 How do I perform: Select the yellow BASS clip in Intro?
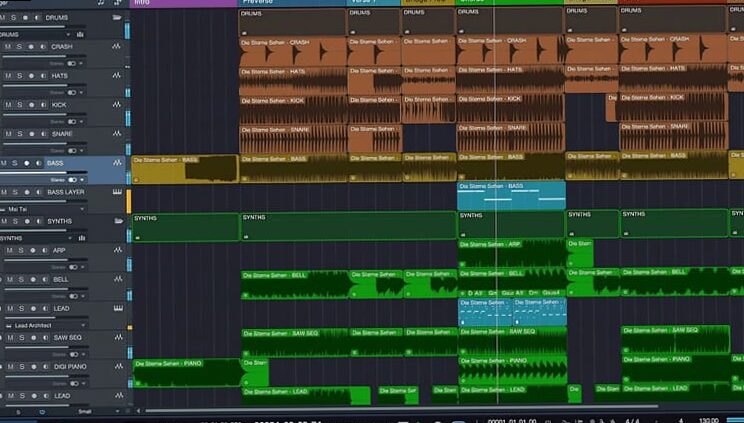pos(185,169)
